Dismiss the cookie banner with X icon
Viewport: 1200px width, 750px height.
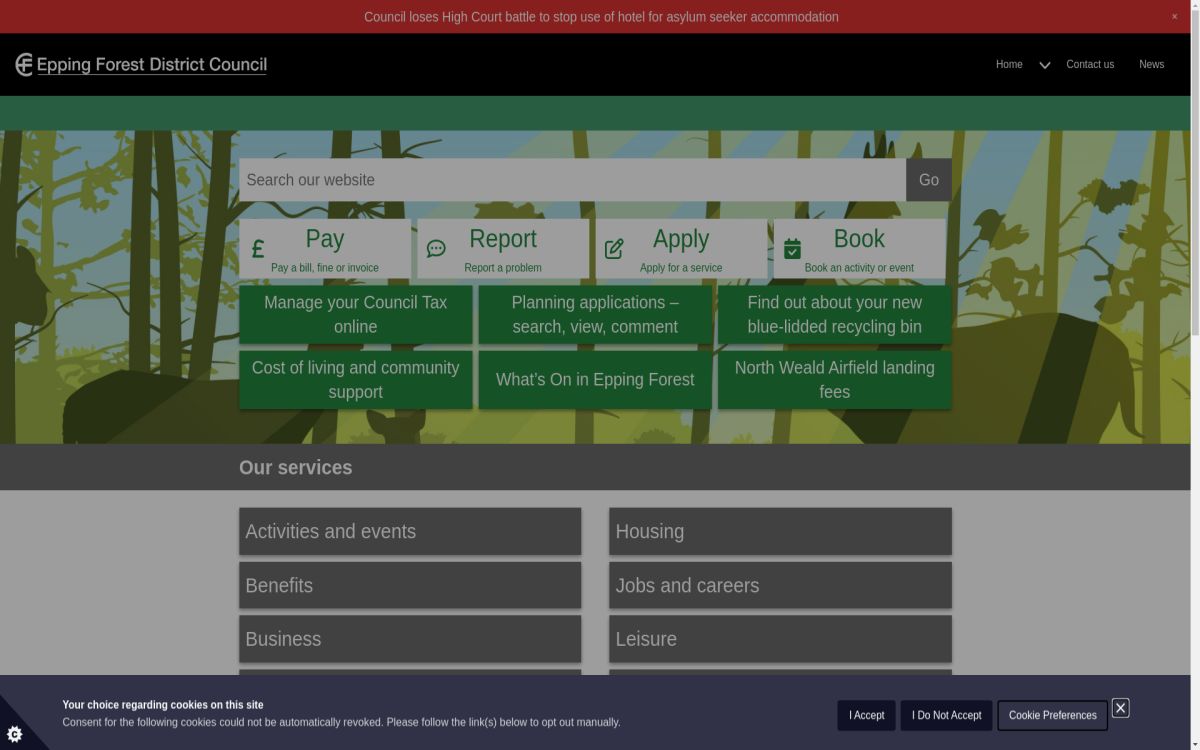[x=1120, y=708]
